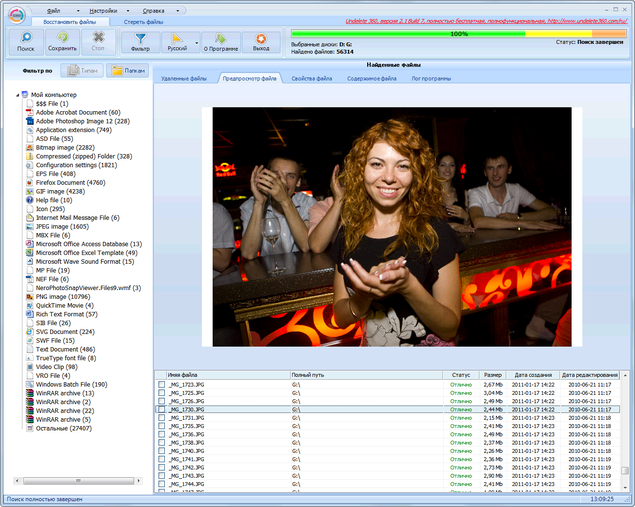Collapse the Мой компьютер tree node
The image size is (635, 507).
click(17, 95)
